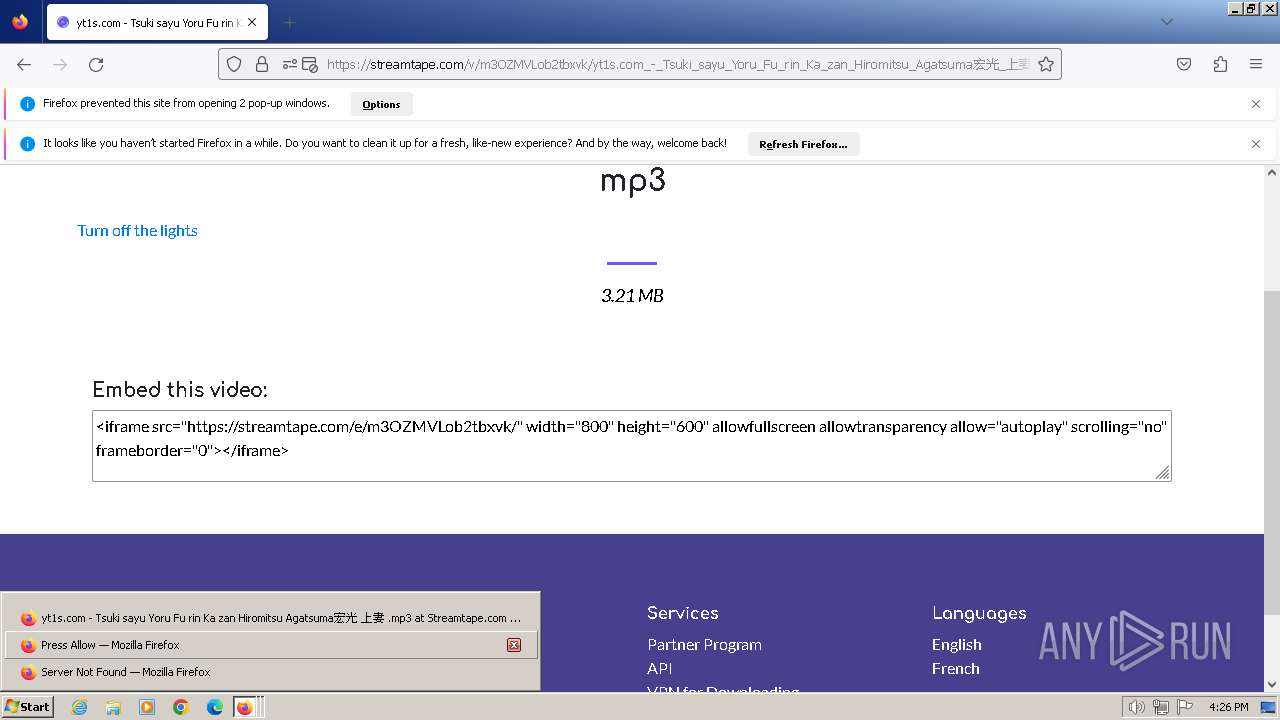Select Server Not Found window preview
The height and width of the screenshot is (720, 1280).
(271, 672)
